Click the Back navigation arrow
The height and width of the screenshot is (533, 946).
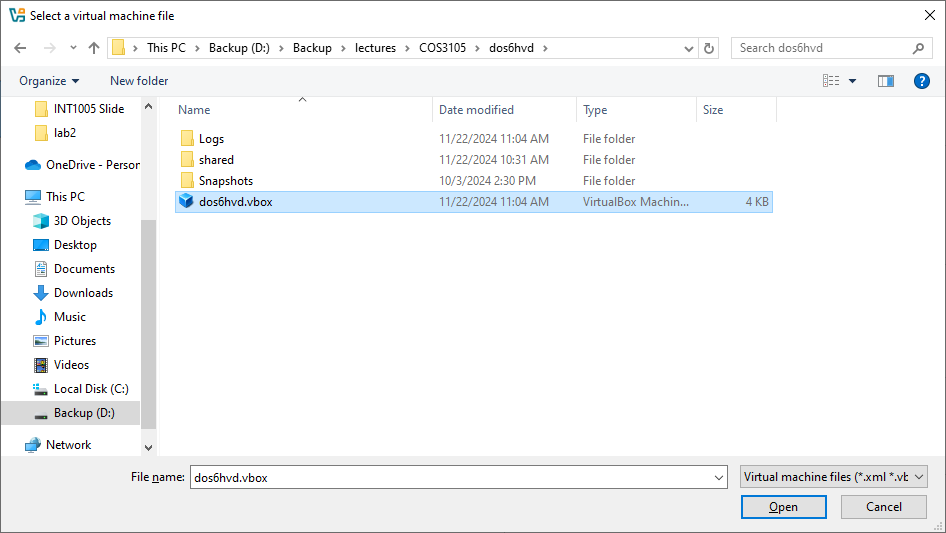coord(20,48)
